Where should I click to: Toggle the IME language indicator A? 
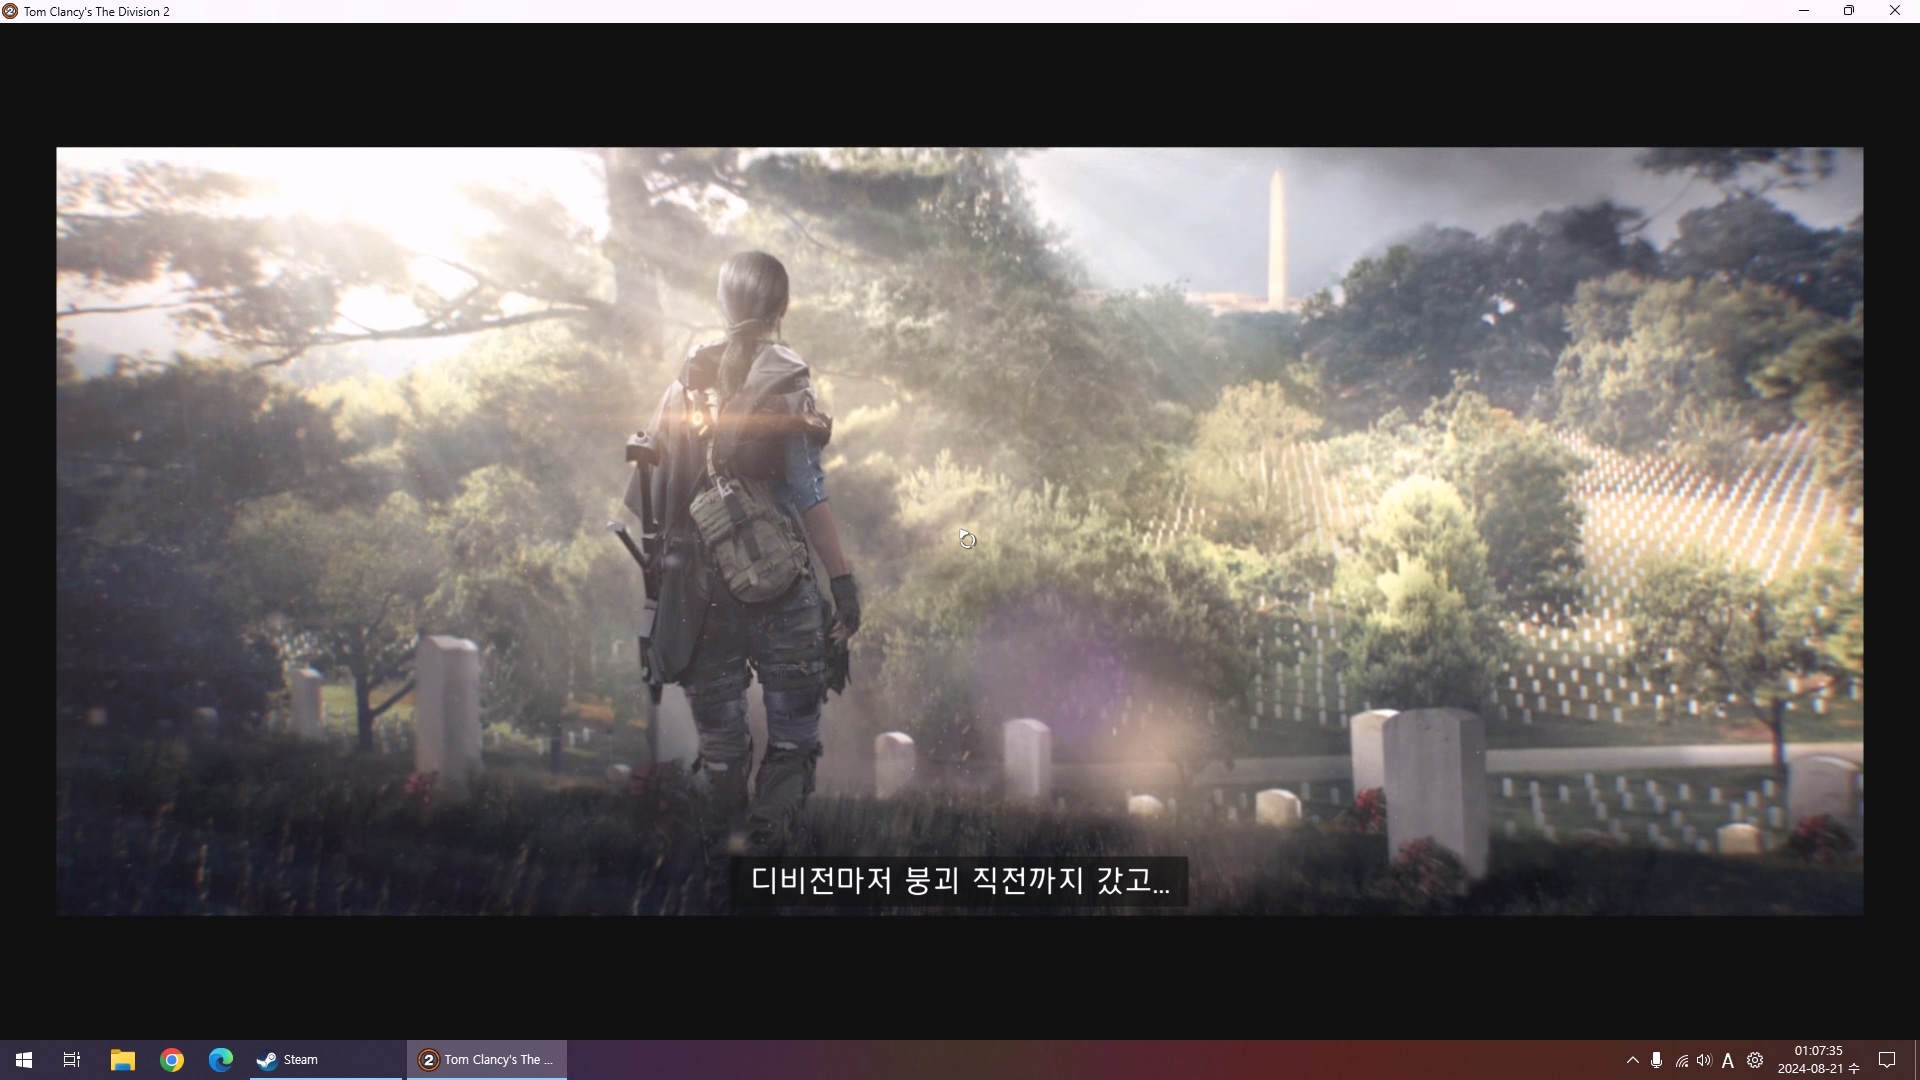[1728, 1060]
